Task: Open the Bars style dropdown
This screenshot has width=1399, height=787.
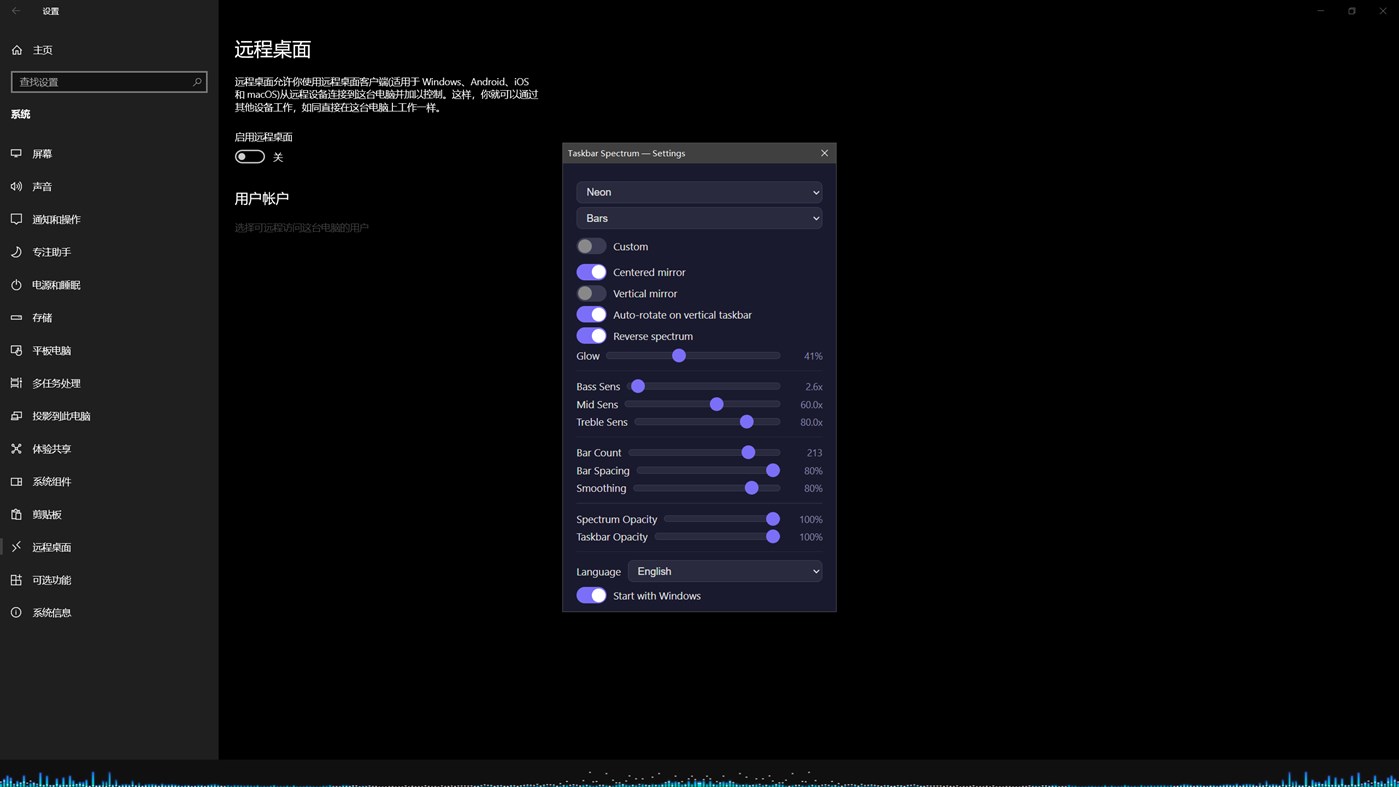Action: (x=699, y=218)
